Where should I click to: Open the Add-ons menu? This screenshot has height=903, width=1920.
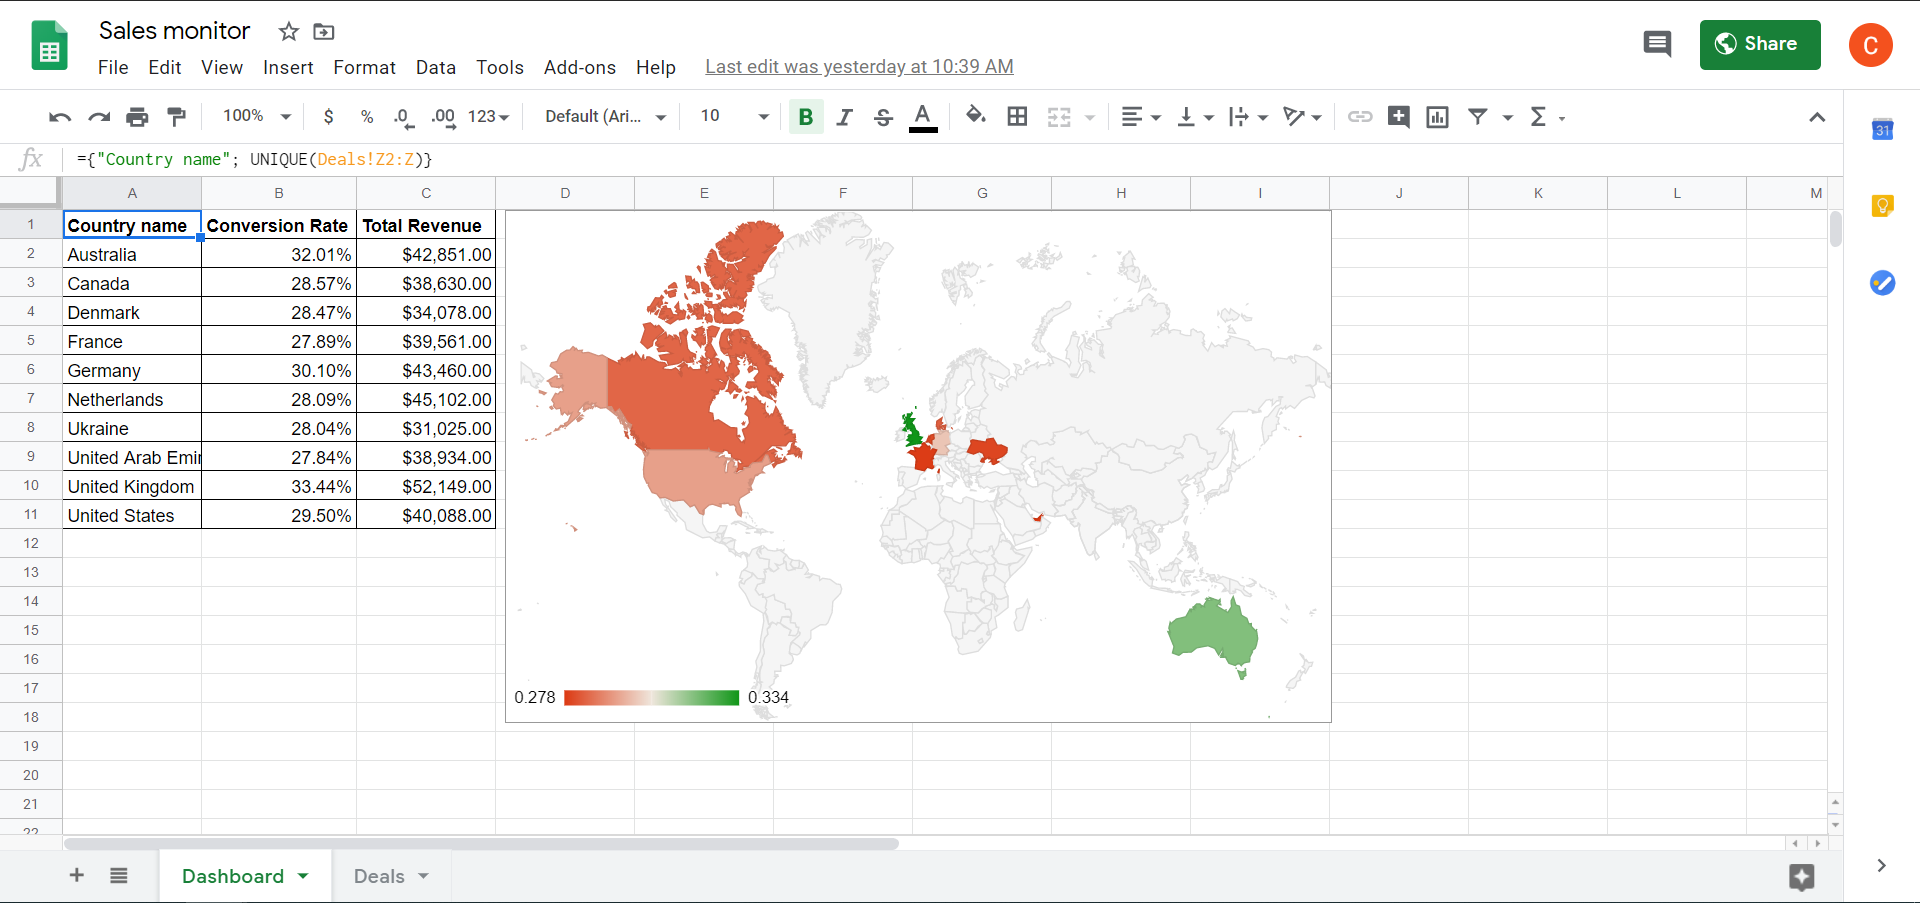[x=580, y=67]
